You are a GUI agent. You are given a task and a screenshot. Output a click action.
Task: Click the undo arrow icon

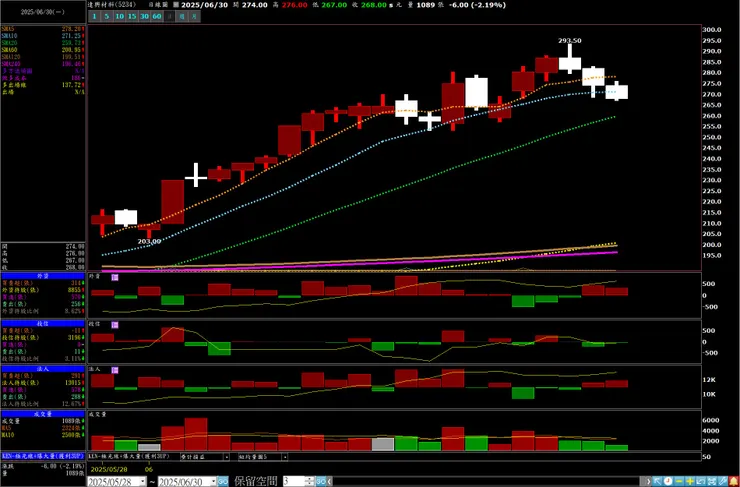[x=700, y=481]
